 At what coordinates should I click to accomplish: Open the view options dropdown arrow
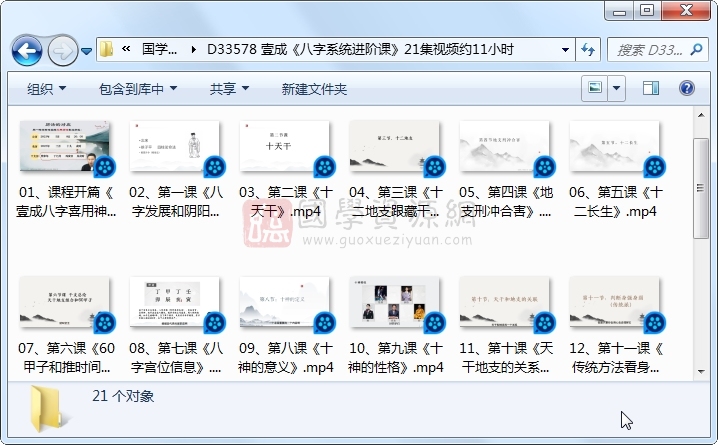tap(617, 88)
